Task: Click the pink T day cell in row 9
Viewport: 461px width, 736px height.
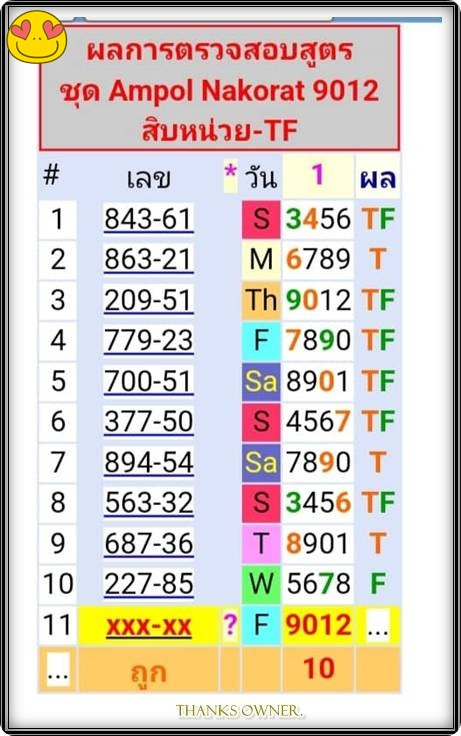Action: click(261, 544)
